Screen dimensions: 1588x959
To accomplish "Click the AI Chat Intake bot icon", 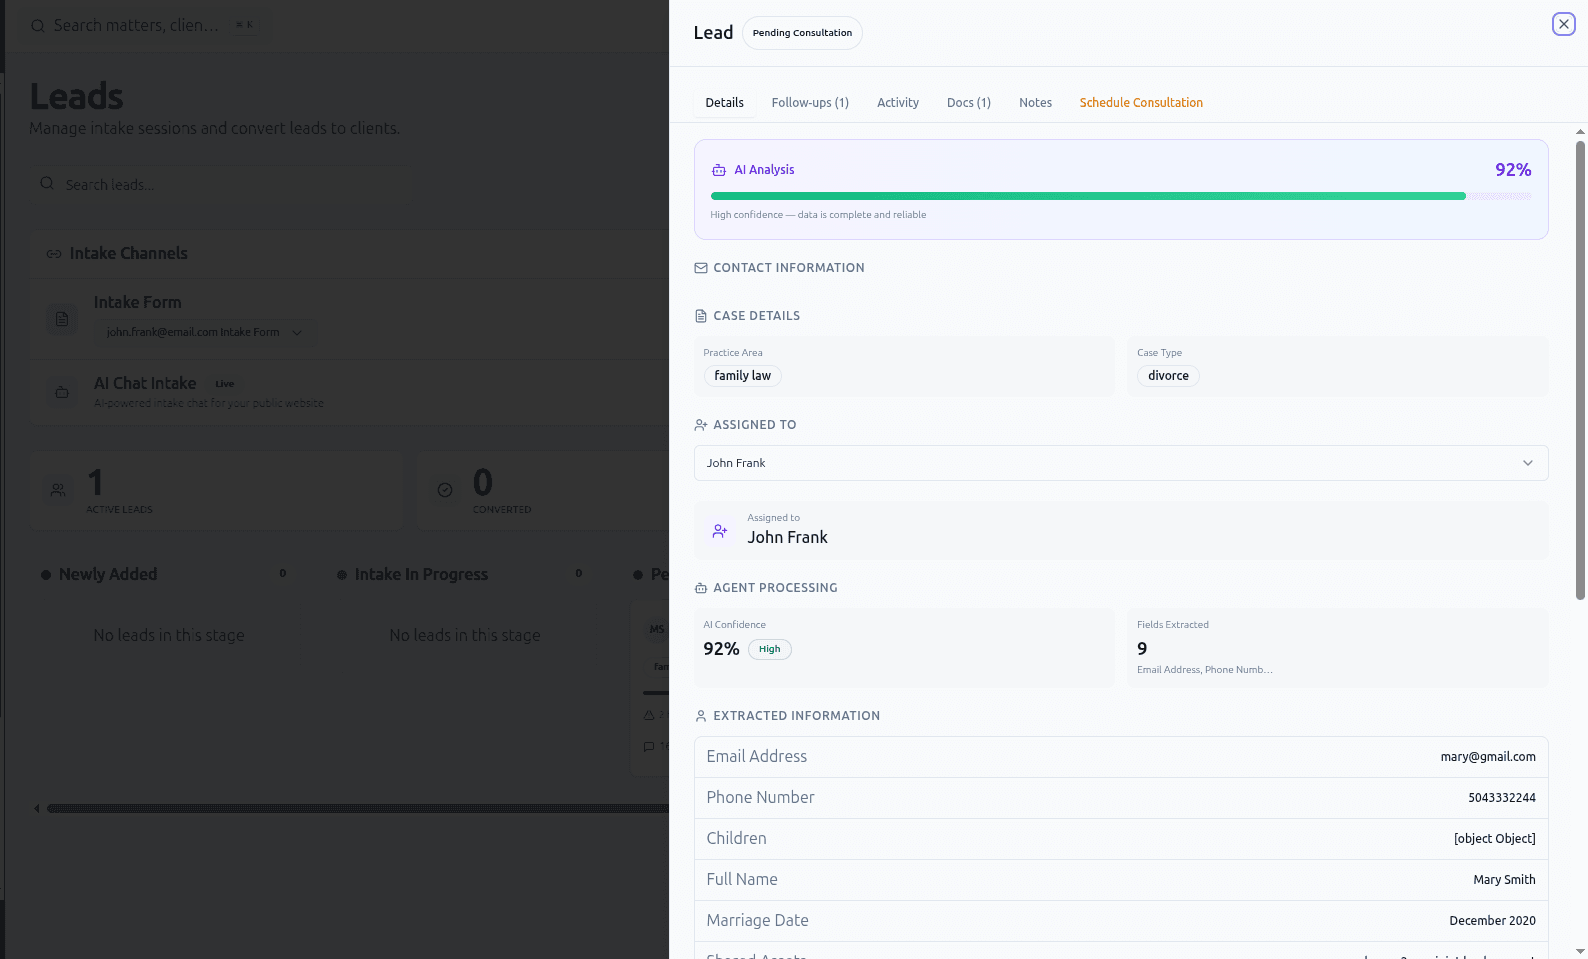I will click(62, 392).
